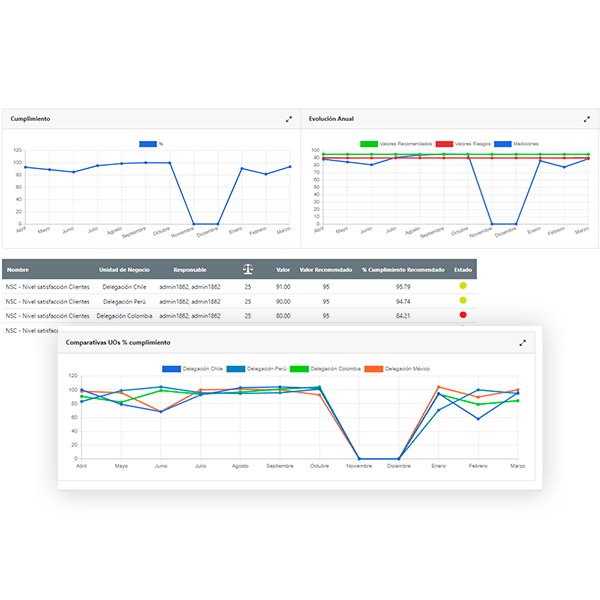
Task: Expand the Evolución Anual chart panel
Action: point(587,119)
